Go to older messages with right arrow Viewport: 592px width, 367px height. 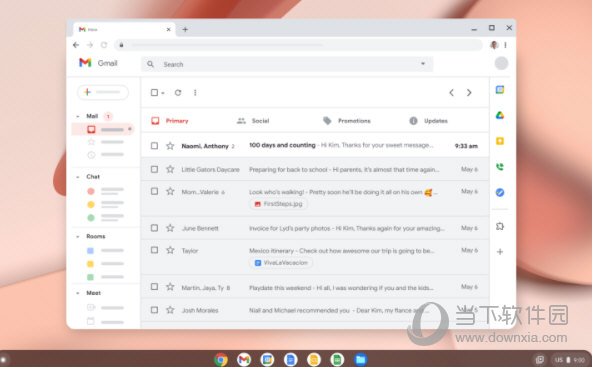469,93
